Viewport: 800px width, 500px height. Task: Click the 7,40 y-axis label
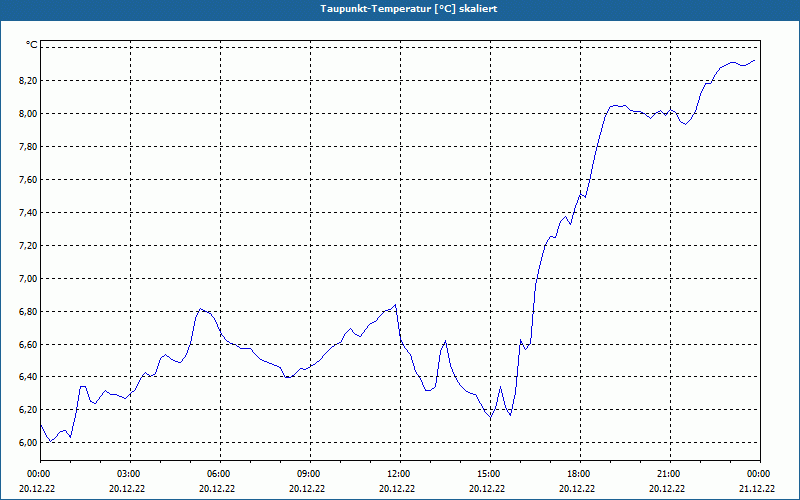click(28, 212)
